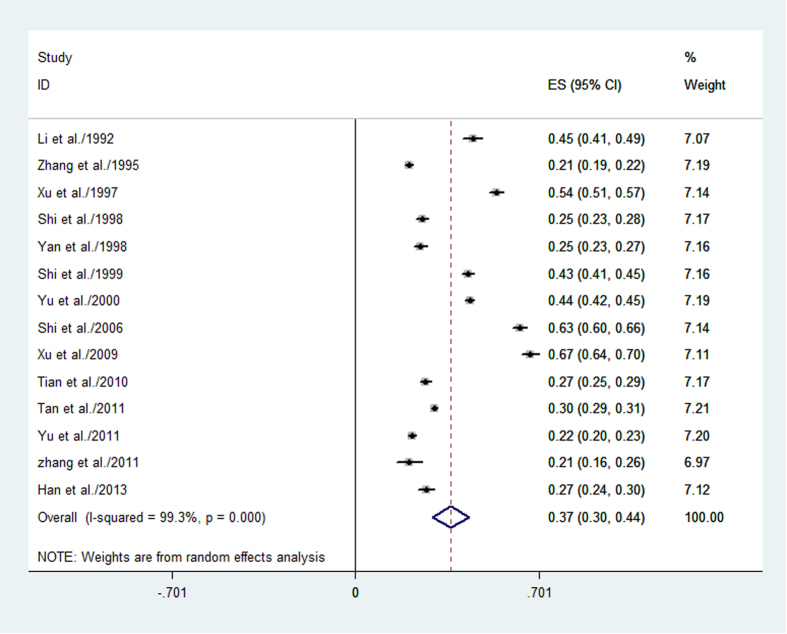Click the 'Xu et al./2009' study label
Screen dimensions: 787x634
[78, 354]
